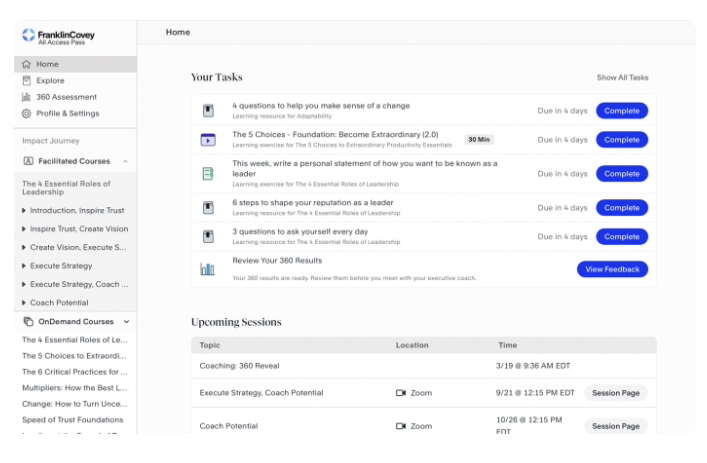Open 360 Assessment in the sidebar

(x=75, y=97)
